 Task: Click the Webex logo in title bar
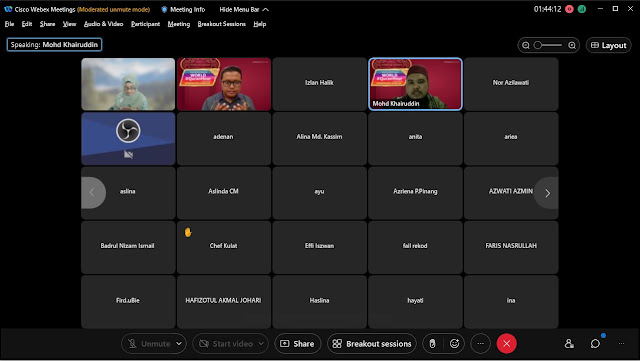pyautogui.click(x=8, y=9)
